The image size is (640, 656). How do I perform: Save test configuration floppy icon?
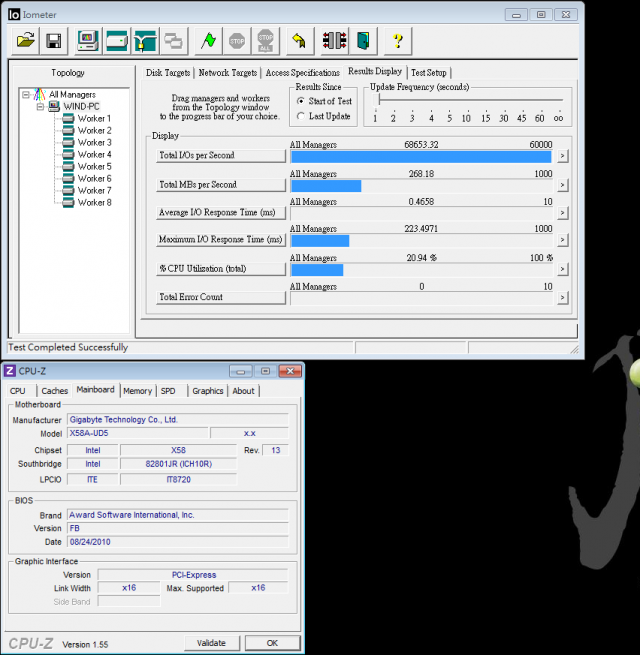pyautogui.click(x=54, y=41)
